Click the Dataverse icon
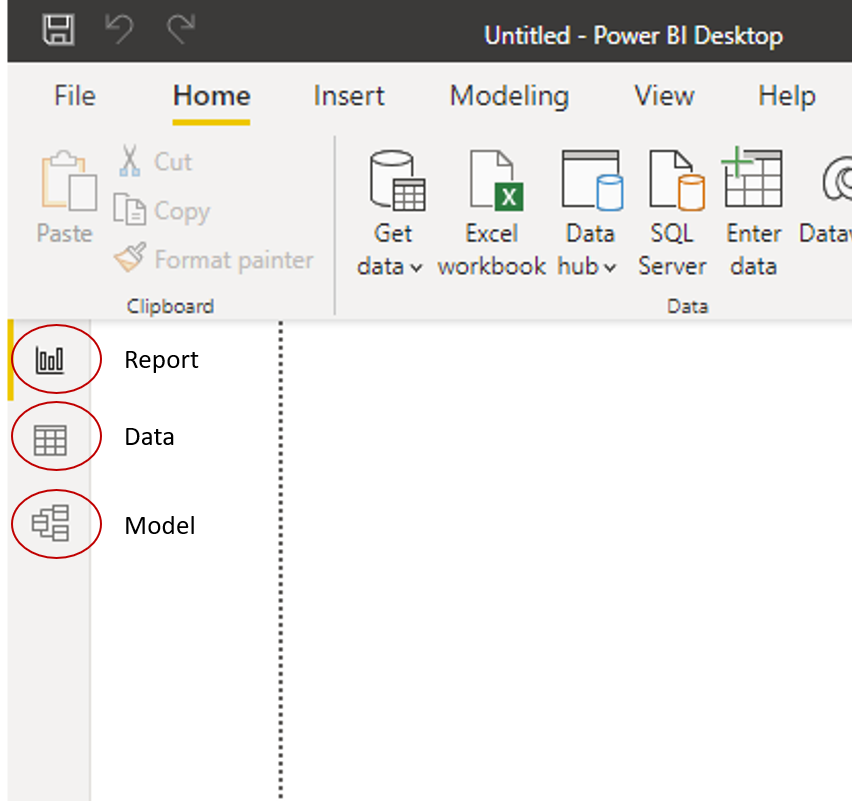The image size is (852, 801). coord(835,181)
